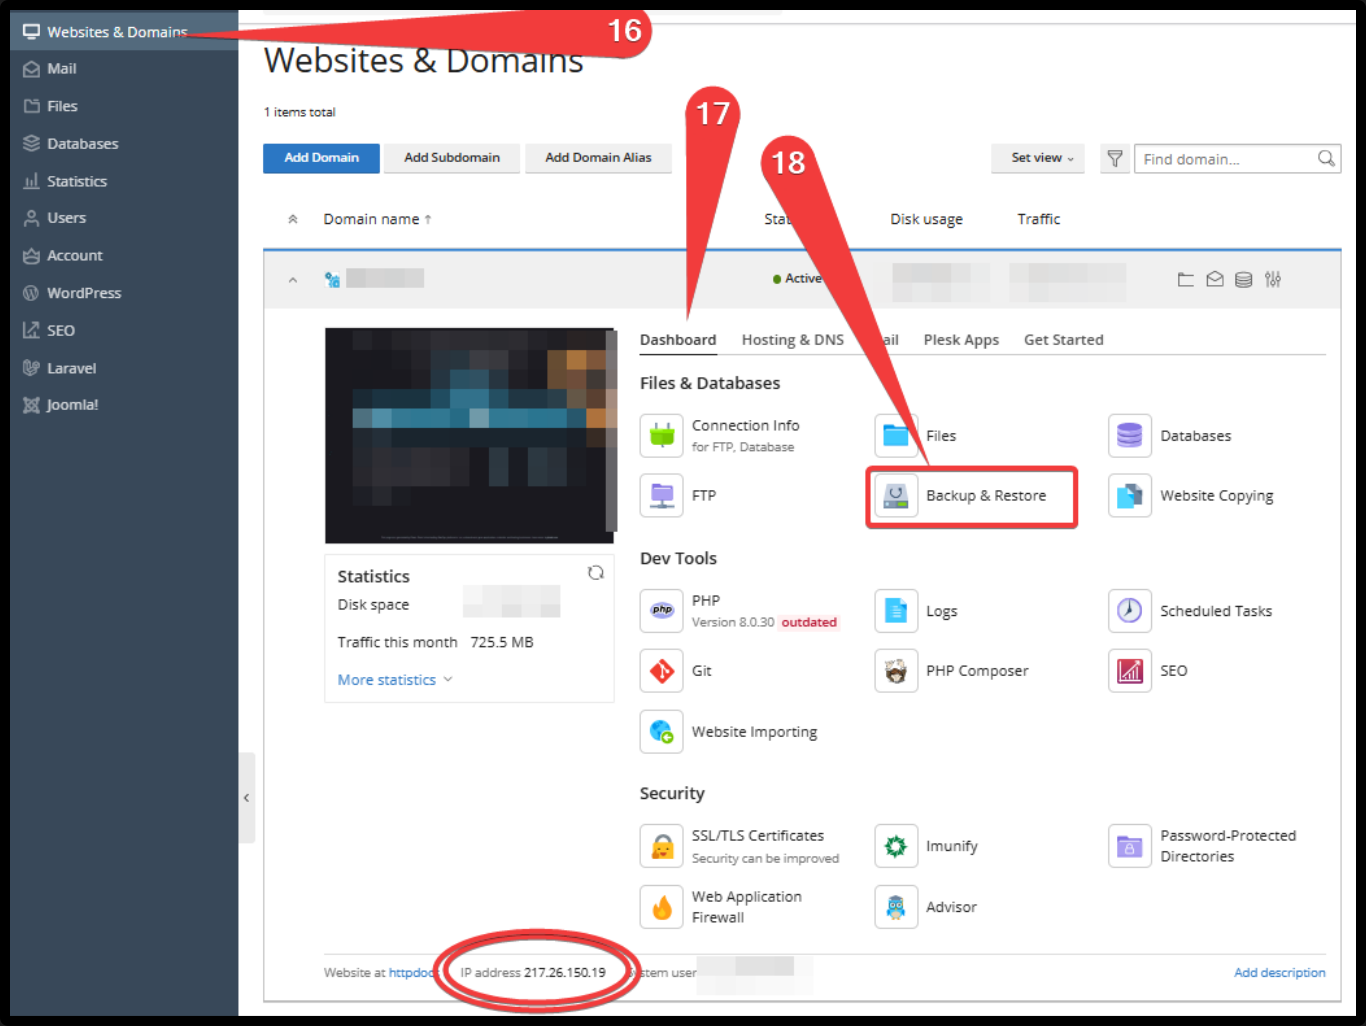Screen dimensions: 1366x1026
Task: Open the Databases stack icon
Action: tap(1130, 435)
